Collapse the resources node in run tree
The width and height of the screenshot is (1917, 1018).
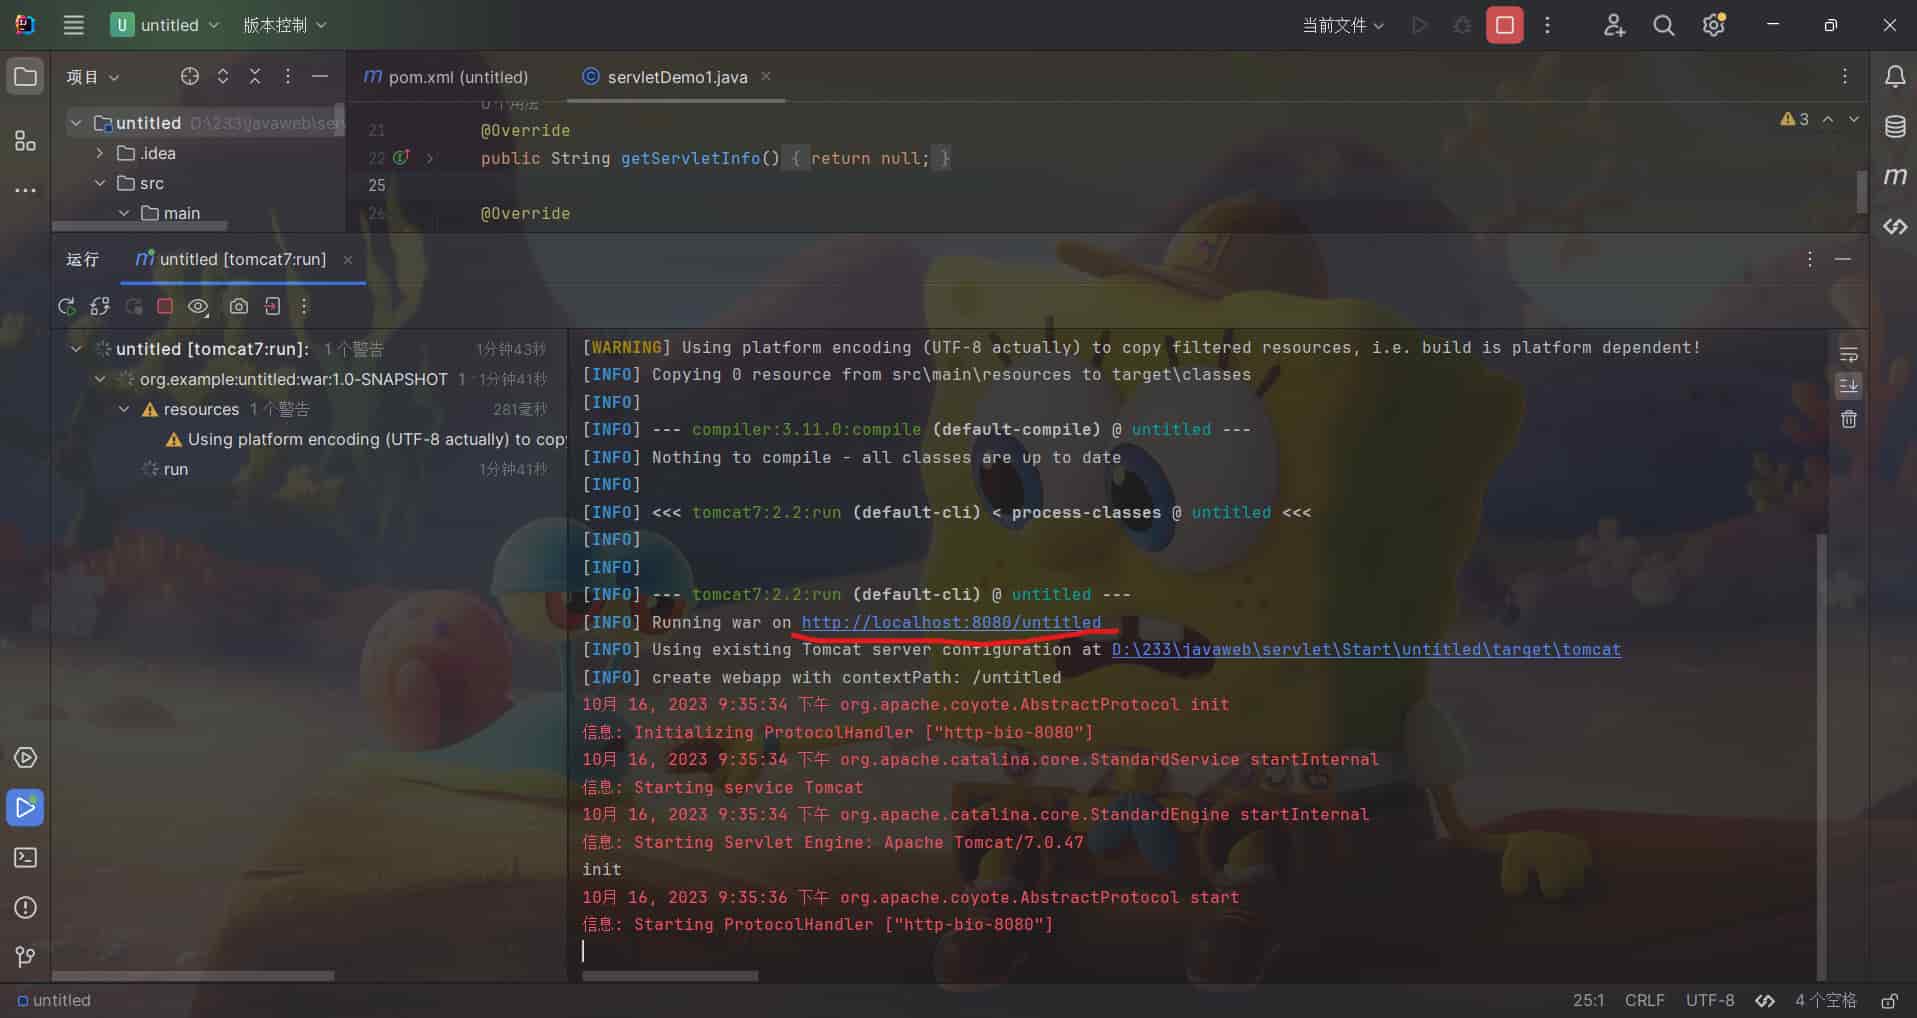tap(124, 409)
